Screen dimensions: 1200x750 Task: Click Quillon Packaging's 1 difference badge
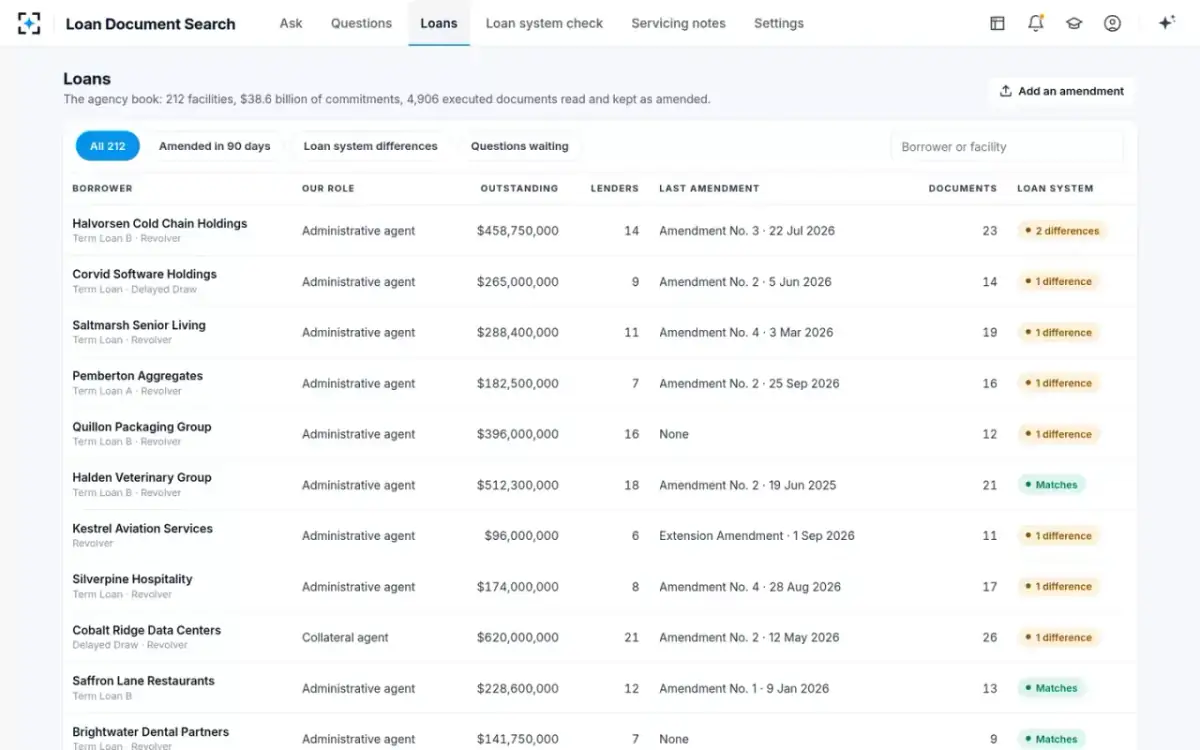1059,434
